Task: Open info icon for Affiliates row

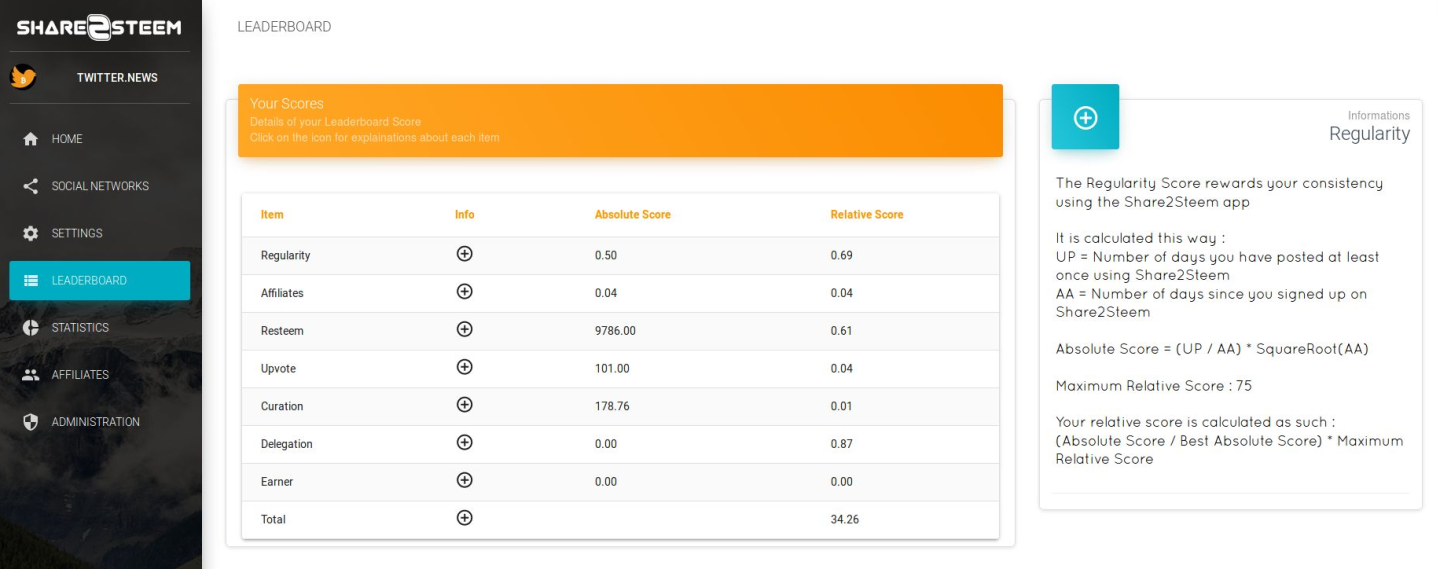Action: point(464,292)
